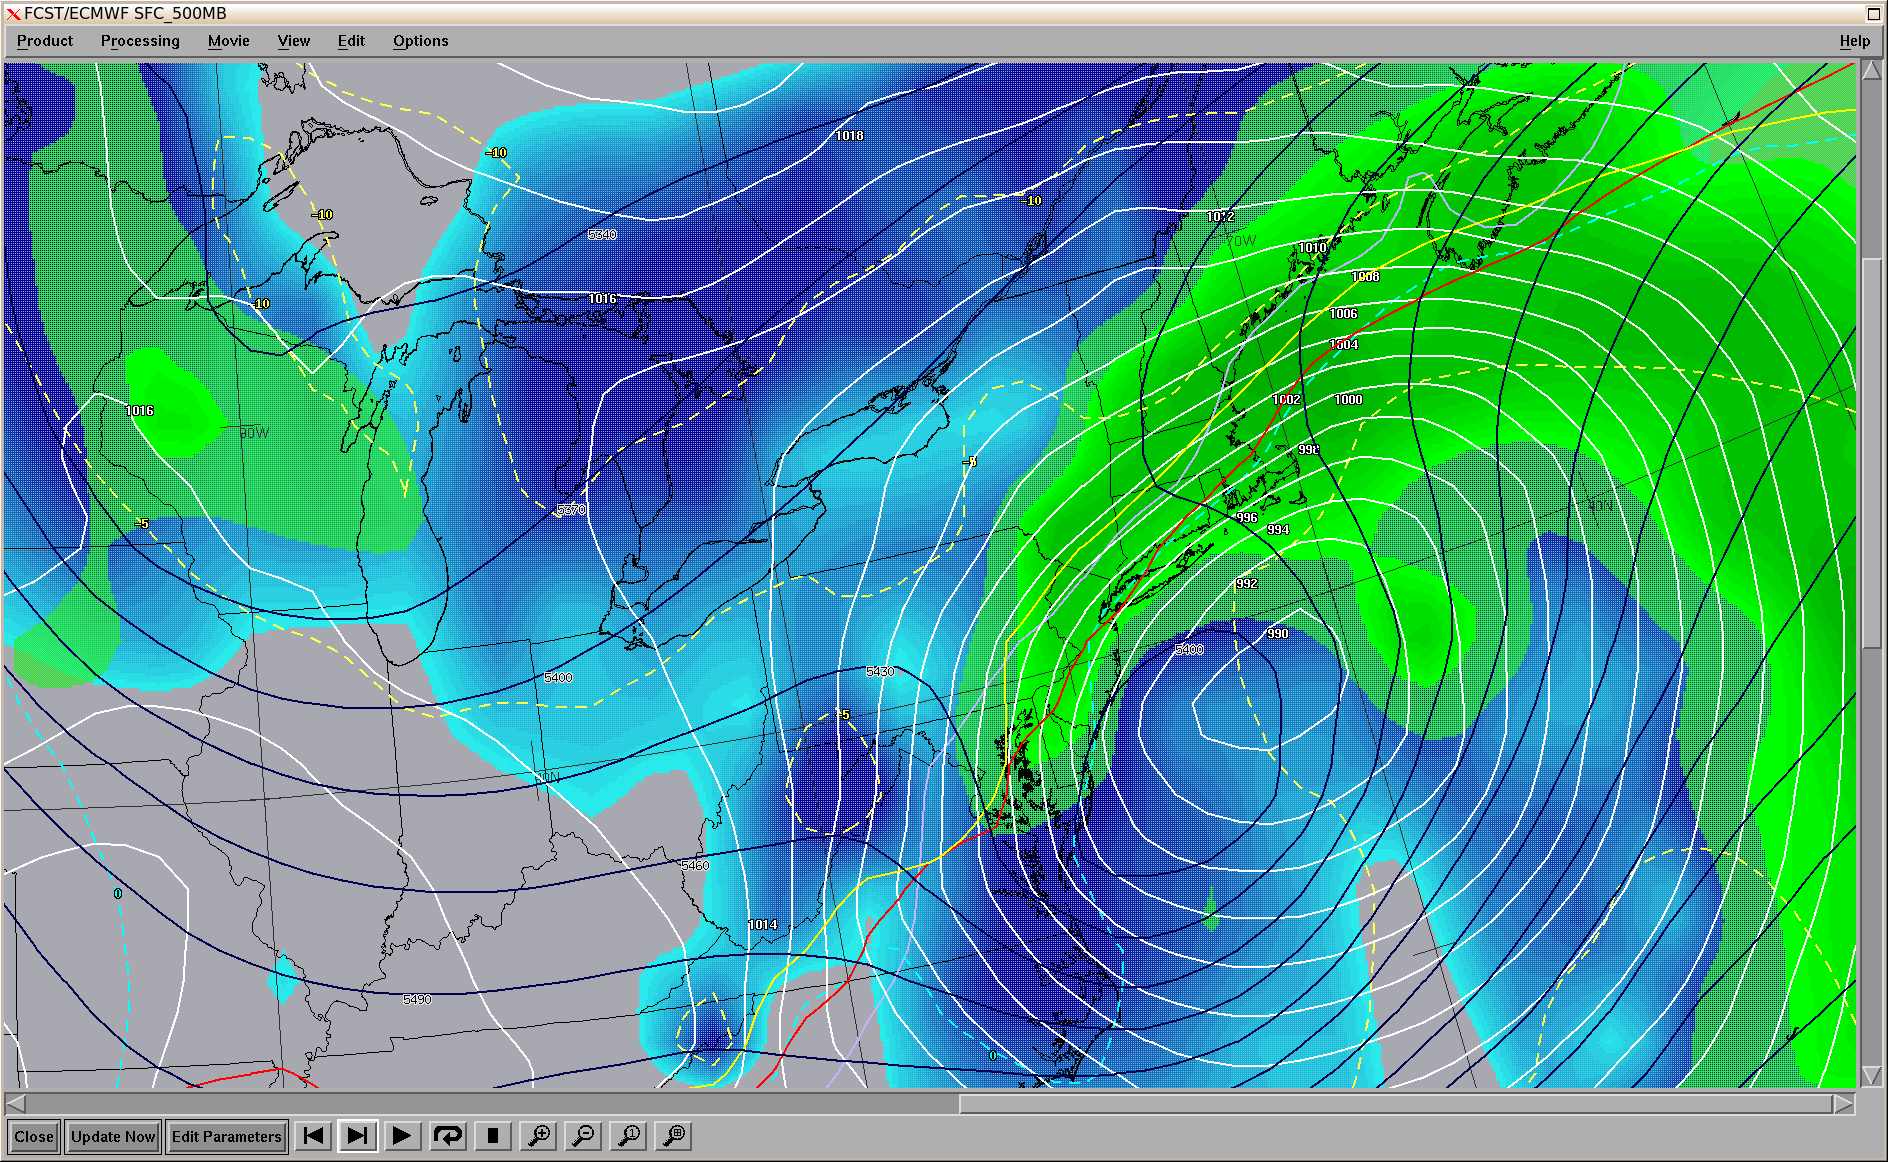Click the 5340 height contour label
Image resolution: width=1888 pixels, height=1162 pixels.
[602, 234]
